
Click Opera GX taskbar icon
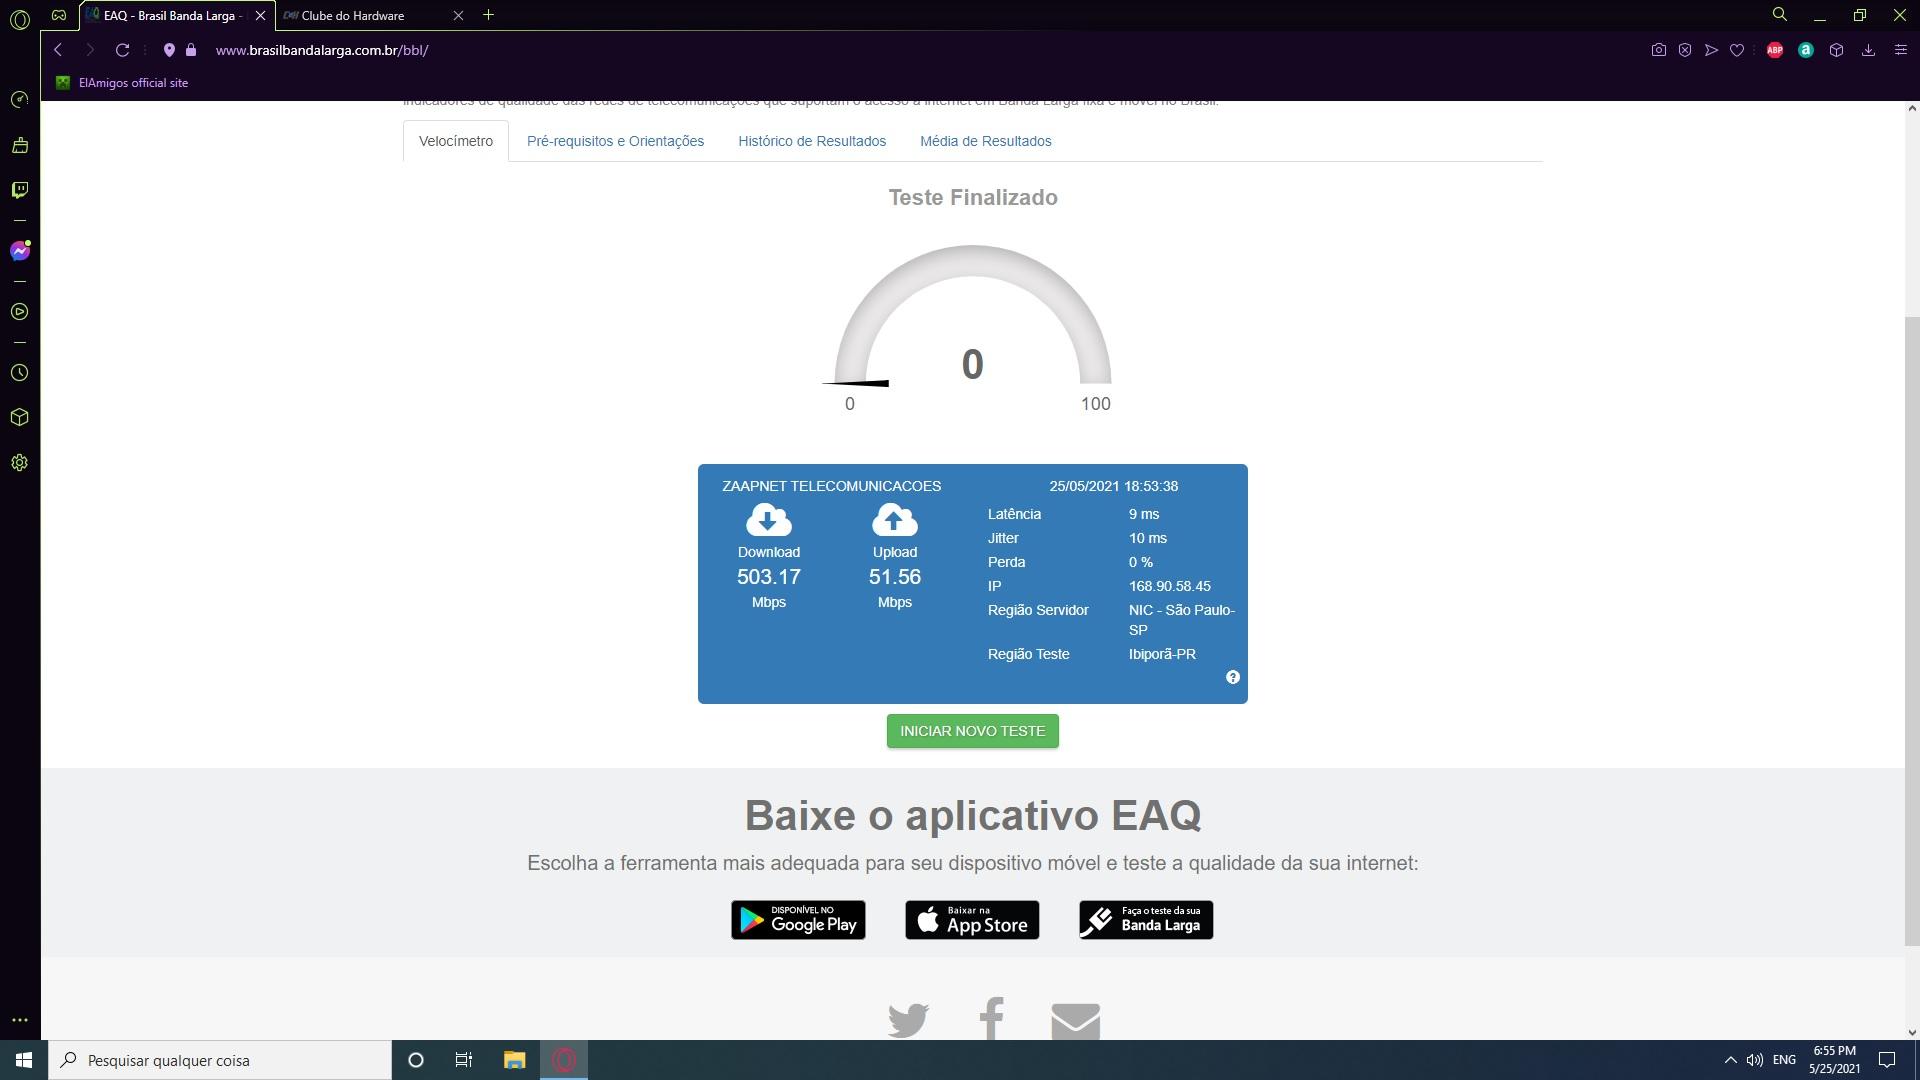[x=564, y=1060]
